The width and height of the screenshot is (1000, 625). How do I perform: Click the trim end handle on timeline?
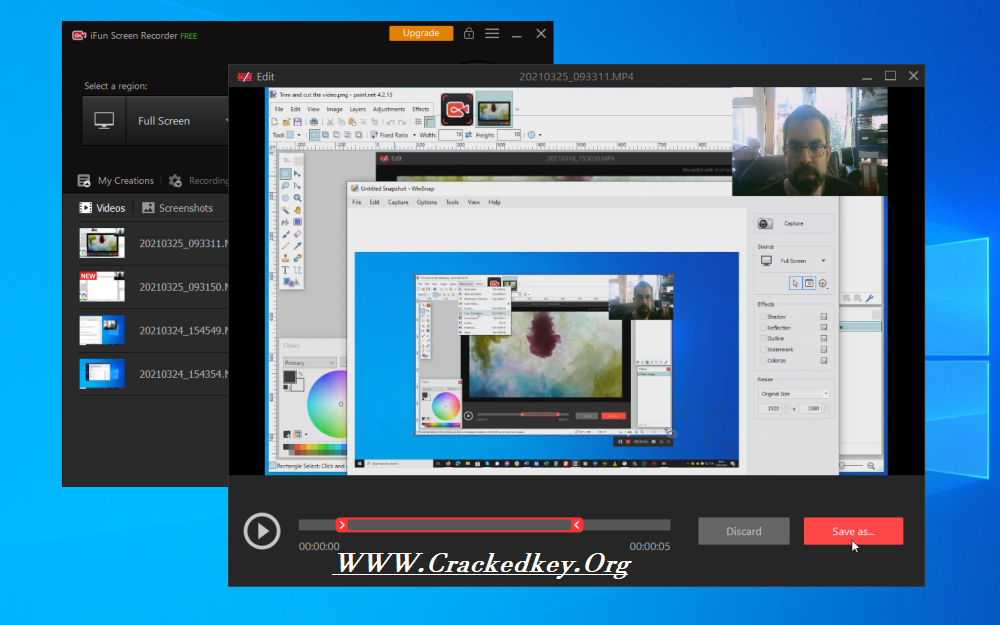(x=577, y=525)
